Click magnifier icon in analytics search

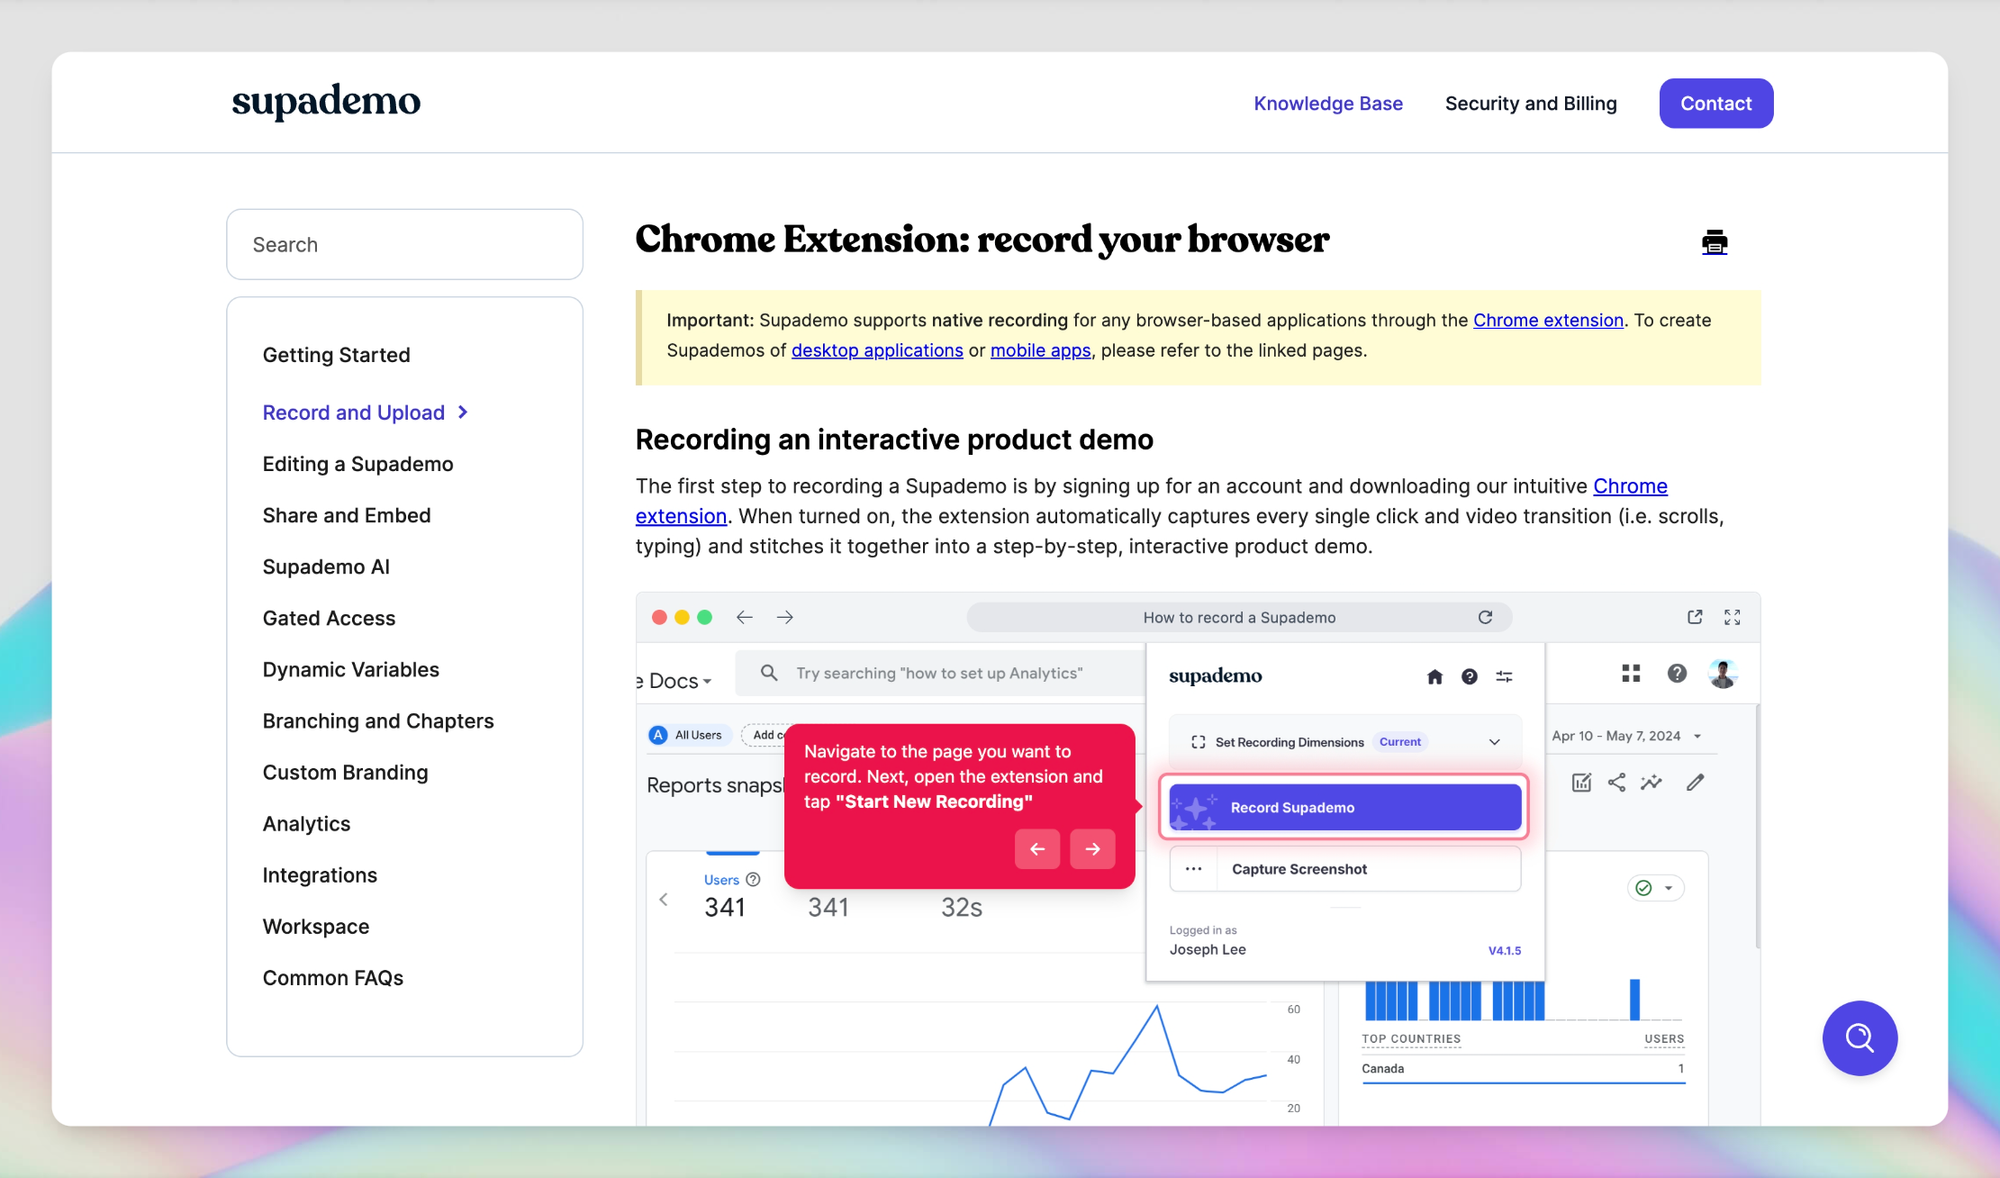[x=769, y=673]
